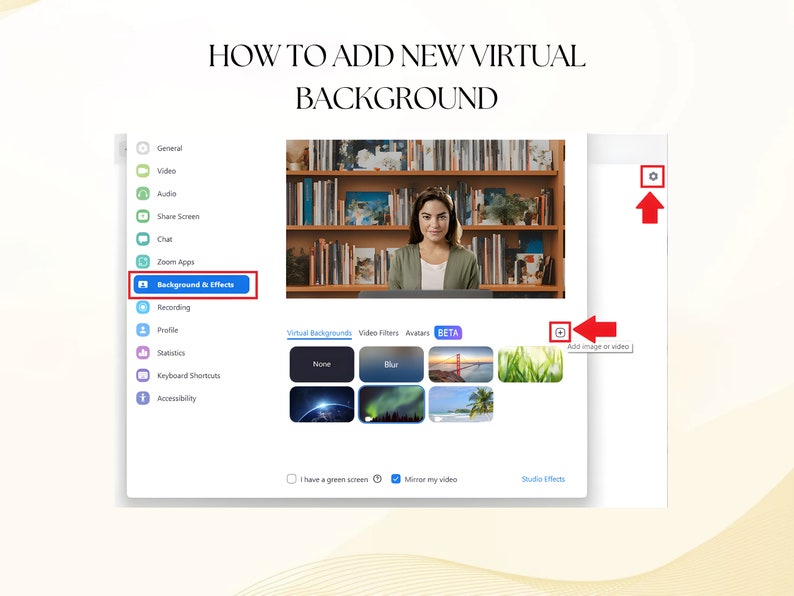The image size is (794, 596).
Task: Click the Audio headphones icon
Action: [x=143, y=193]
